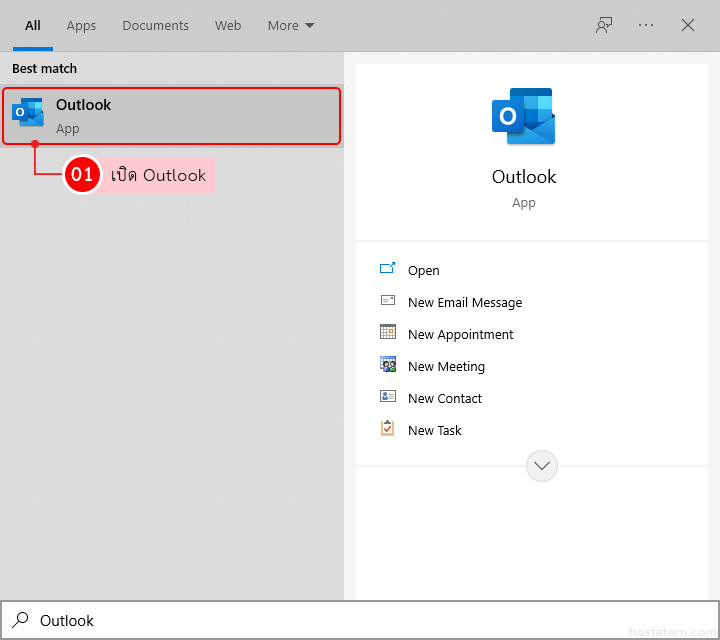Expand more actions with the chevron button
The width and height of the screenshot is (720, 640).
click(x=541, y=466)
